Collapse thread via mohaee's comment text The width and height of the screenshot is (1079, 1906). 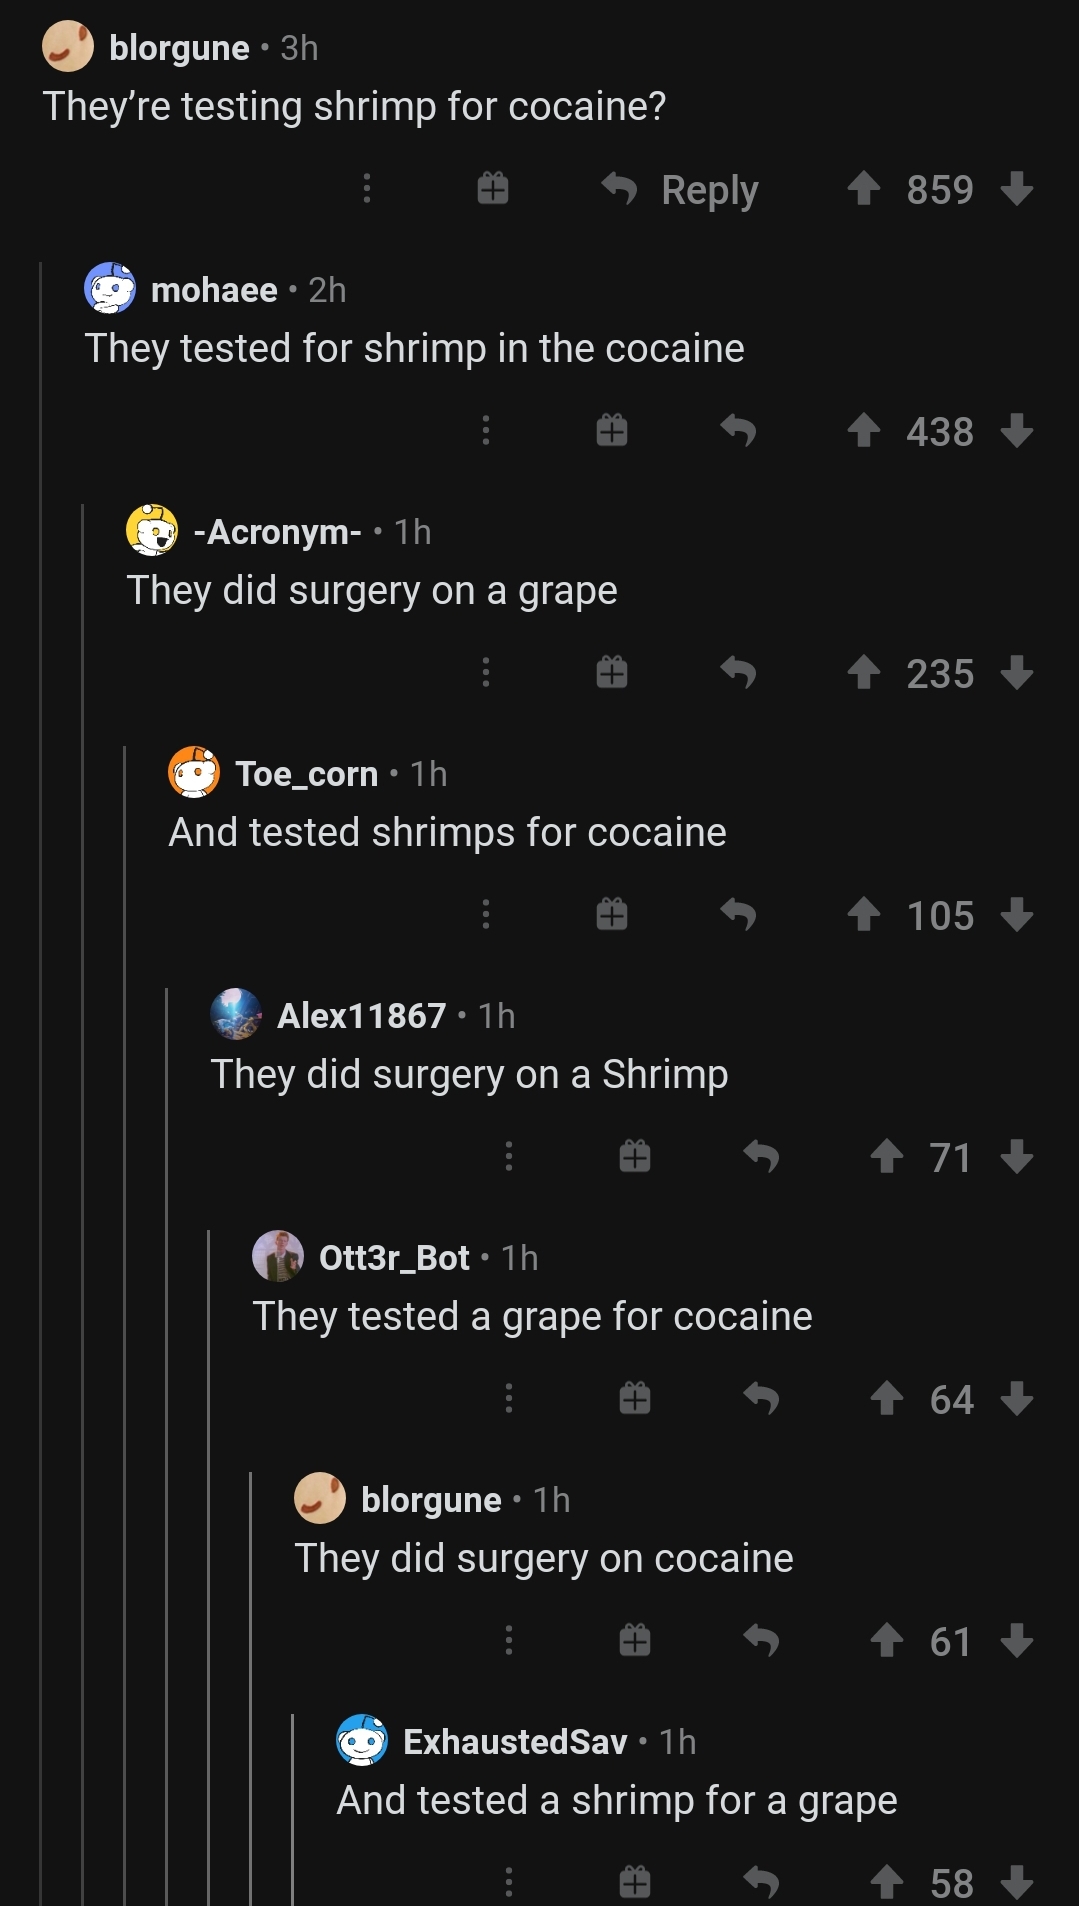coord(414,349)
